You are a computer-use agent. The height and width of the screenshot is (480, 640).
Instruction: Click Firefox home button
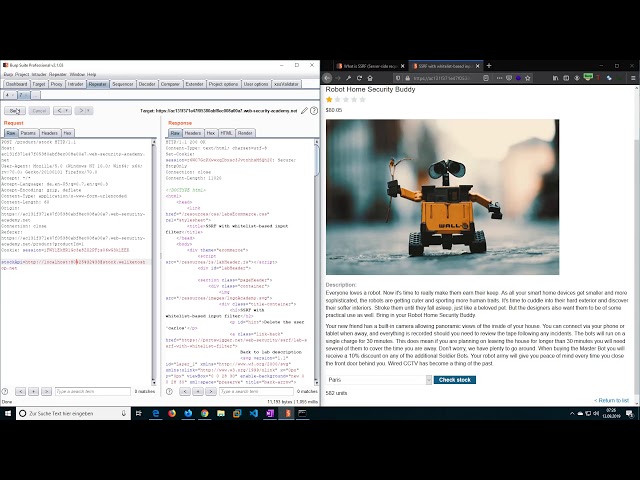[x=370, y=78]
